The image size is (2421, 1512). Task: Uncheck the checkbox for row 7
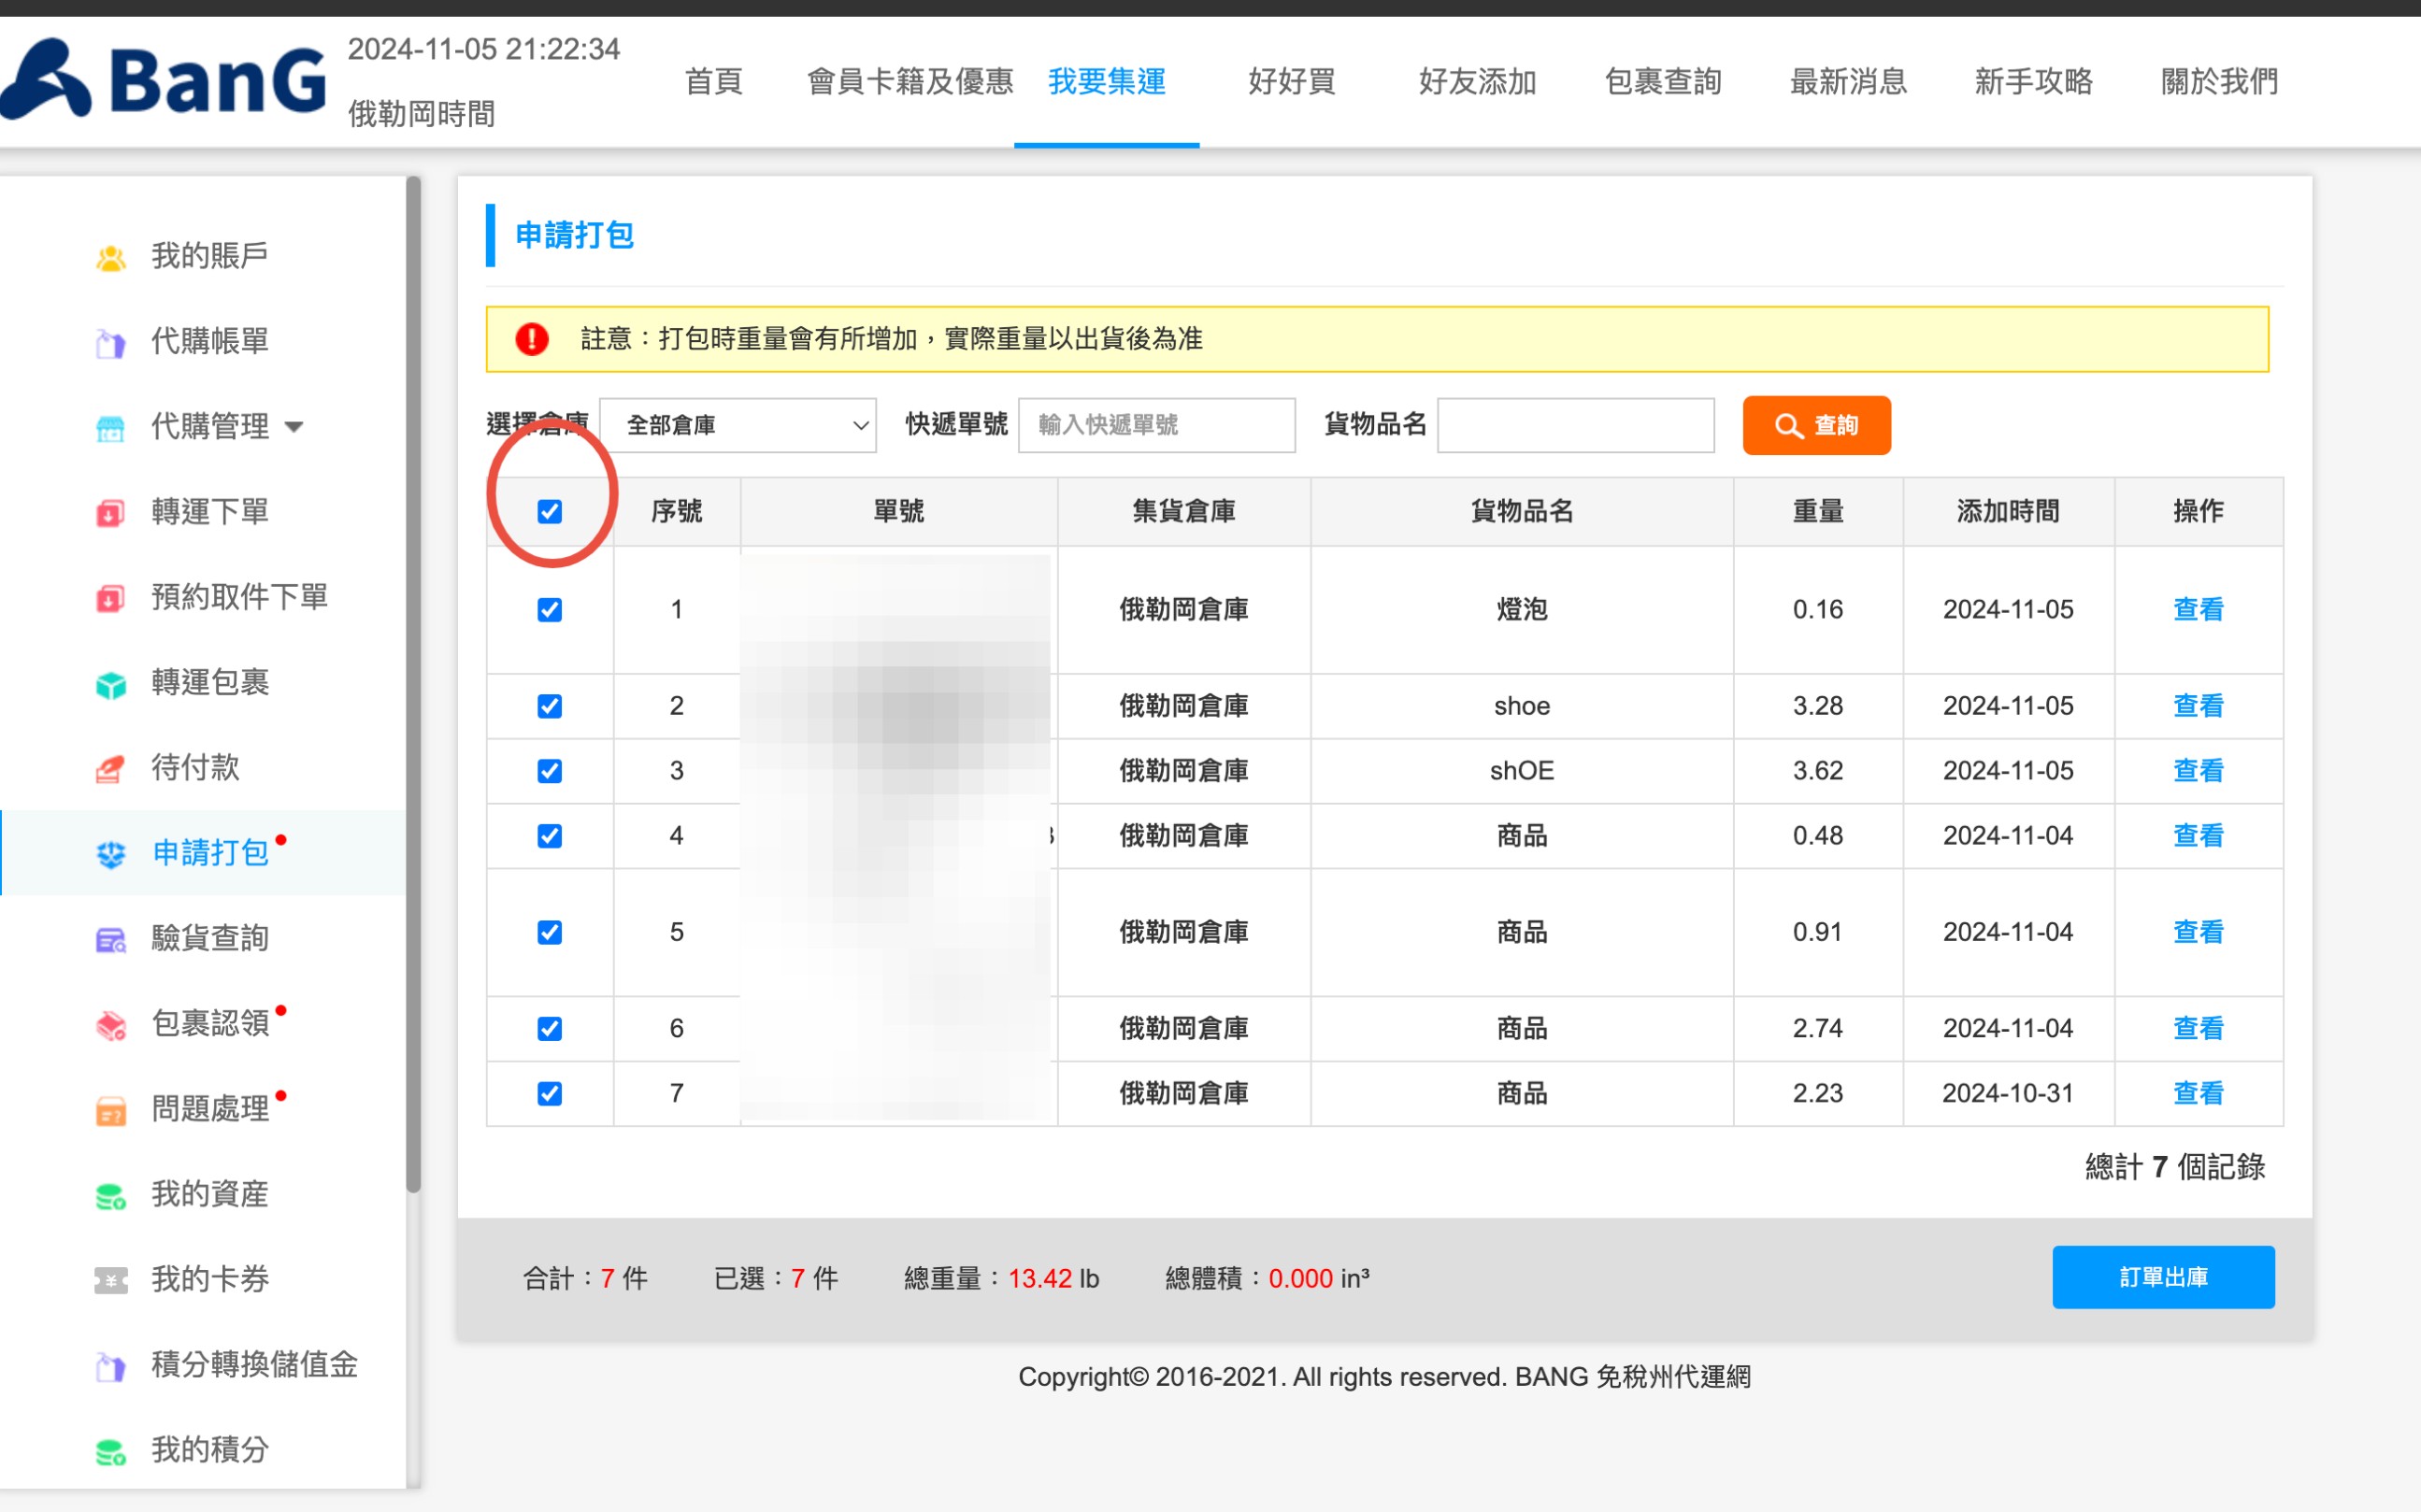point(549,1093)
